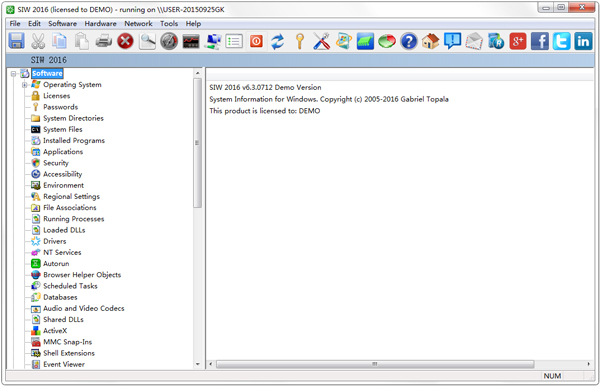Viewport: 600px width, 386px height.
Task: Click the Paste clipboard toolbar icon
Action: pyautogui.click(x=82, y=41)
